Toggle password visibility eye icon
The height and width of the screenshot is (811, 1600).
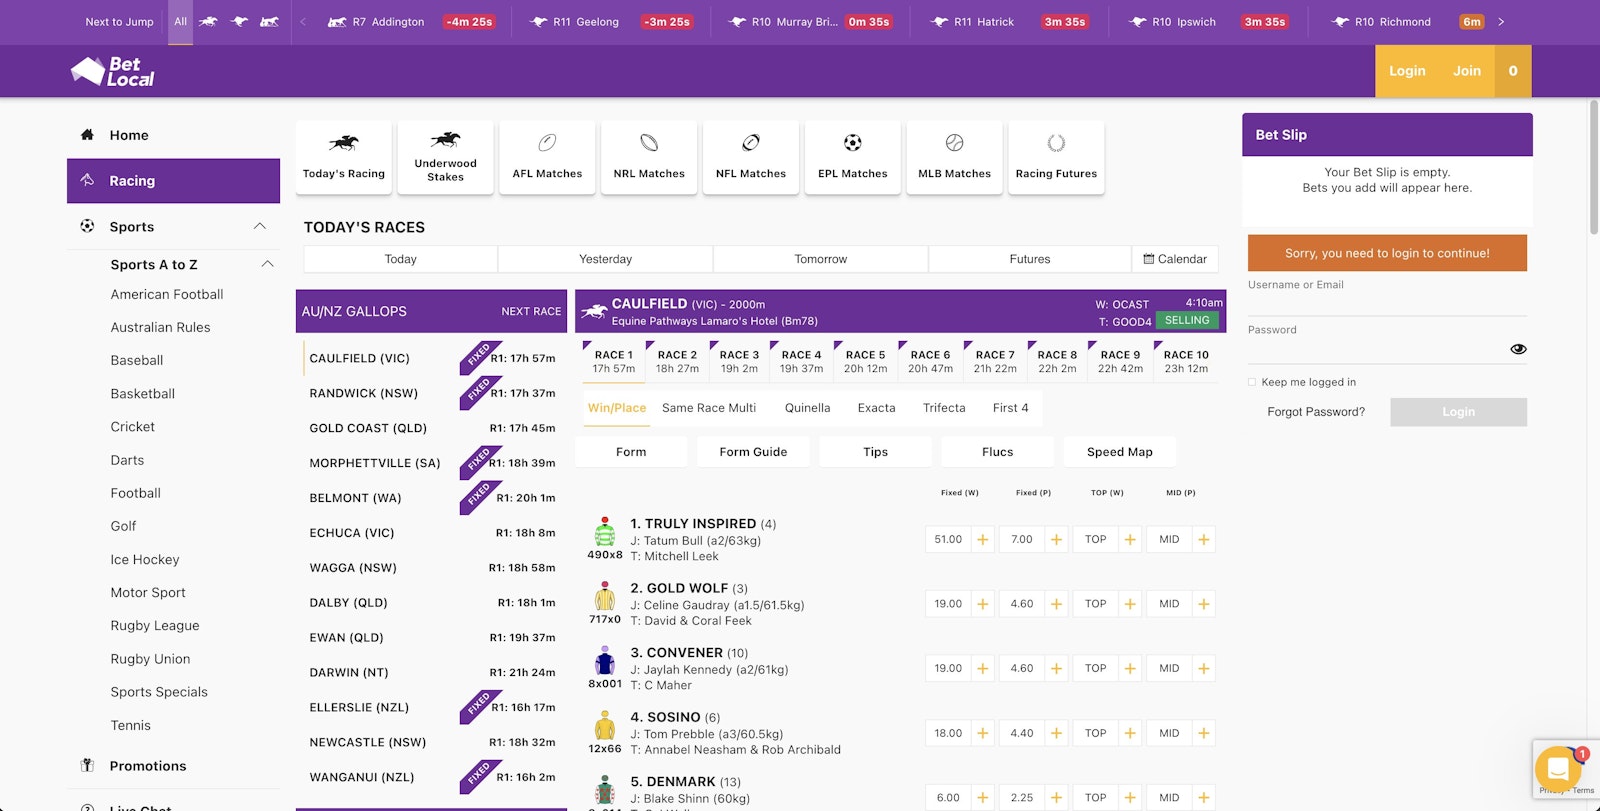(x=1518, y=349)
